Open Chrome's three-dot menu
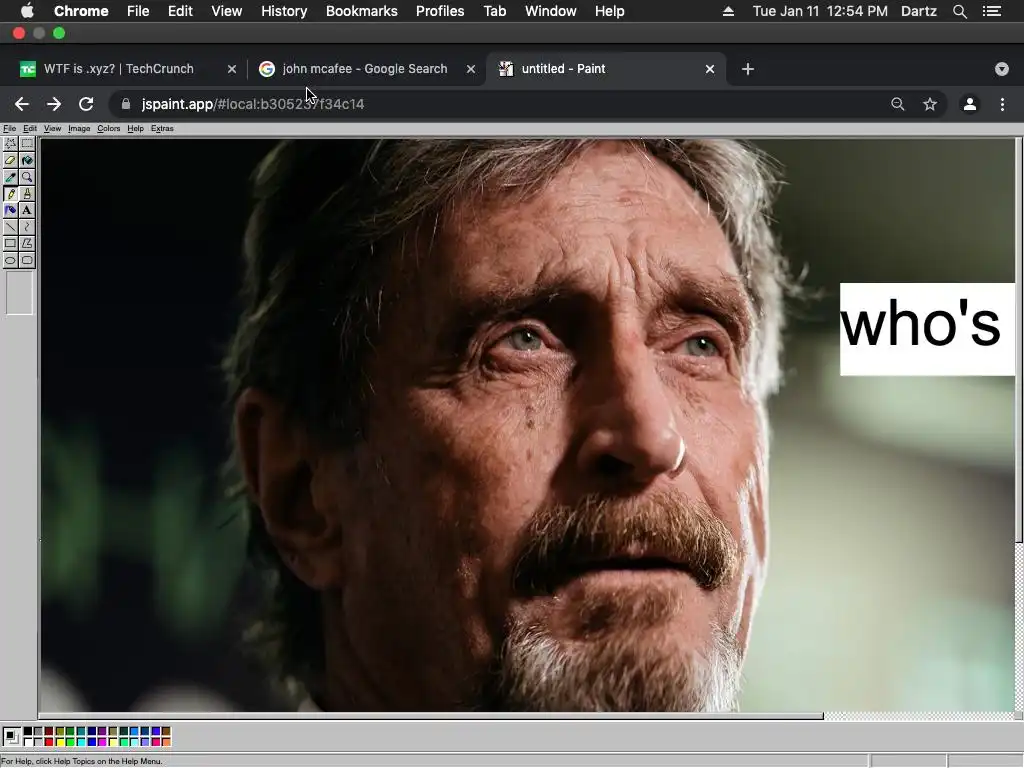 coord(1002,104)
